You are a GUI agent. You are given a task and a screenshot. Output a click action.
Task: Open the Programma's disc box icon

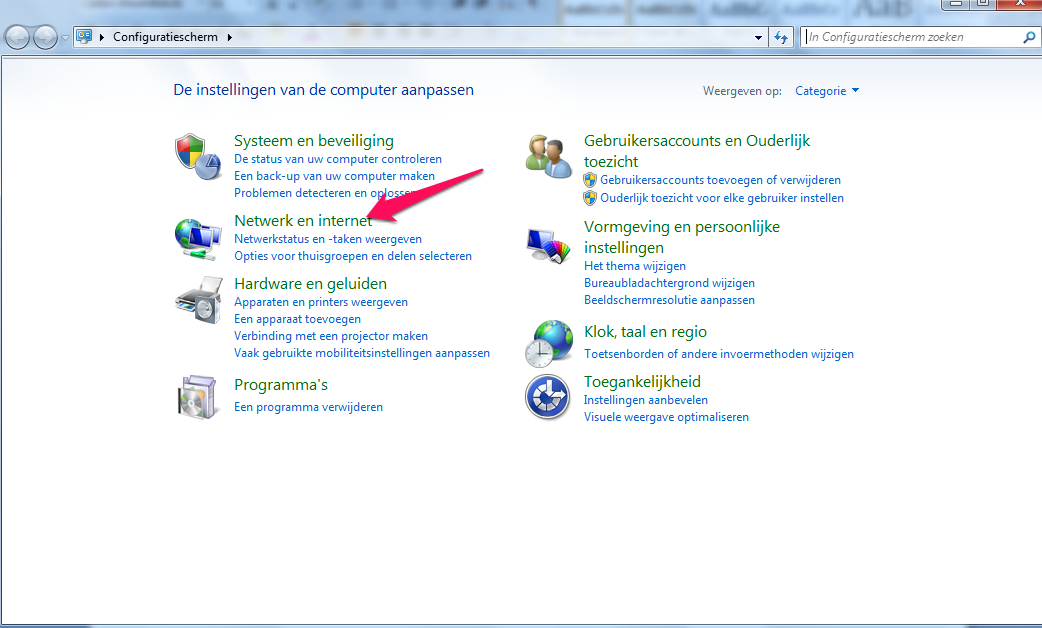pyautogui.click(x=197, y=397)
